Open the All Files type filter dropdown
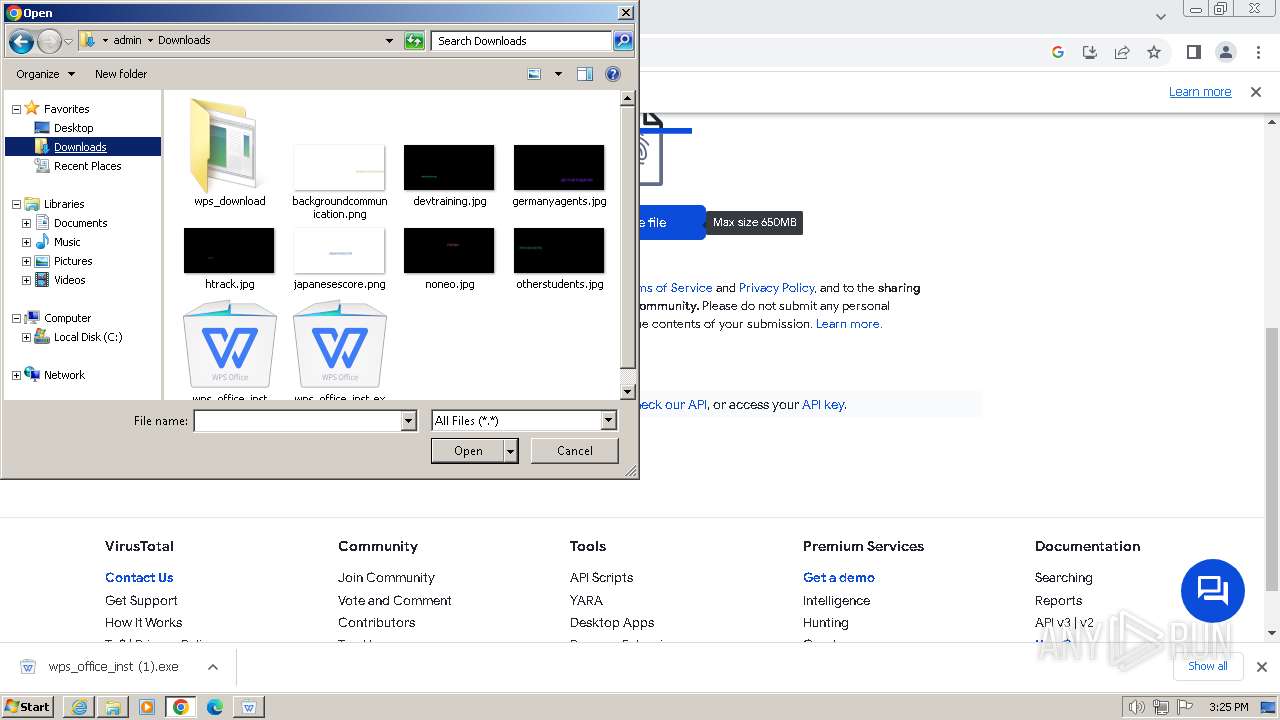The height and width of the screenshot is (720, 1280). [x=608, y=422]
